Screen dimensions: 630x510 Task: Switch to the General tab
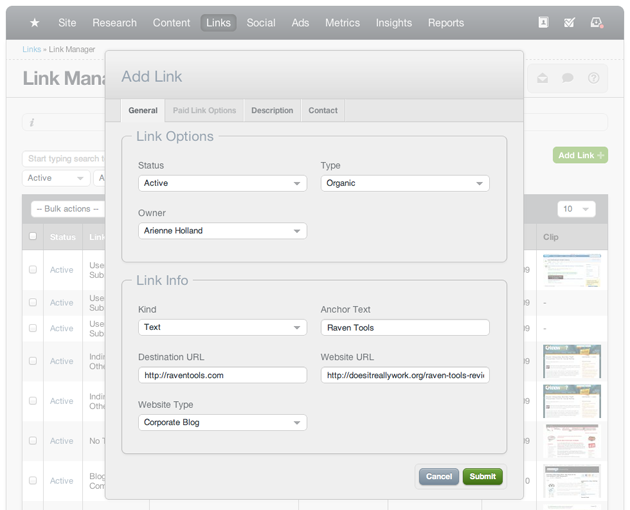tap(143, 111)
